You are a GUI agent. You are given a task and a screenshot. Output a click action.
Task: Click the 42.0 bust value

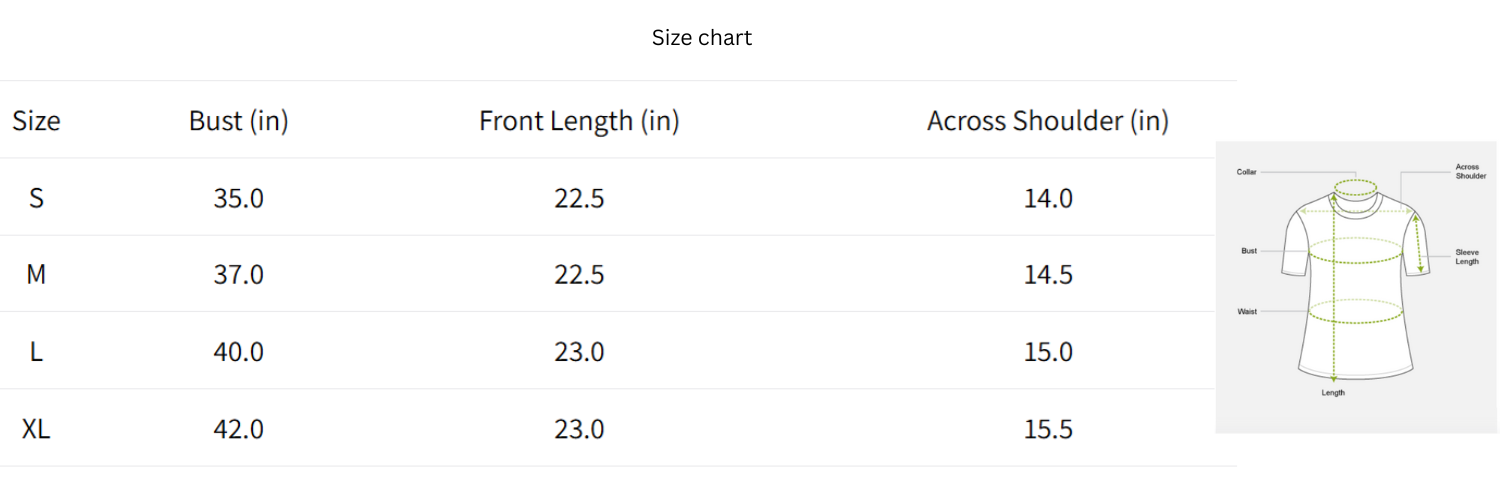pos(238,429)
